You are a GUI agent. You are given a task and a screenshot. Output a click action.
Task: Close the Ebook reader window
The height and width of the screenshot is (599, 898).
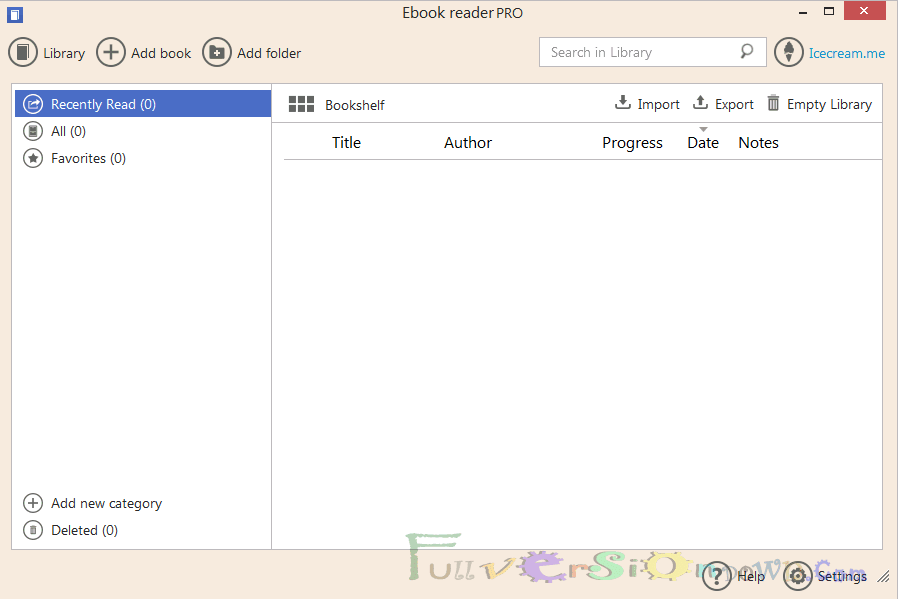coord(864,11)
